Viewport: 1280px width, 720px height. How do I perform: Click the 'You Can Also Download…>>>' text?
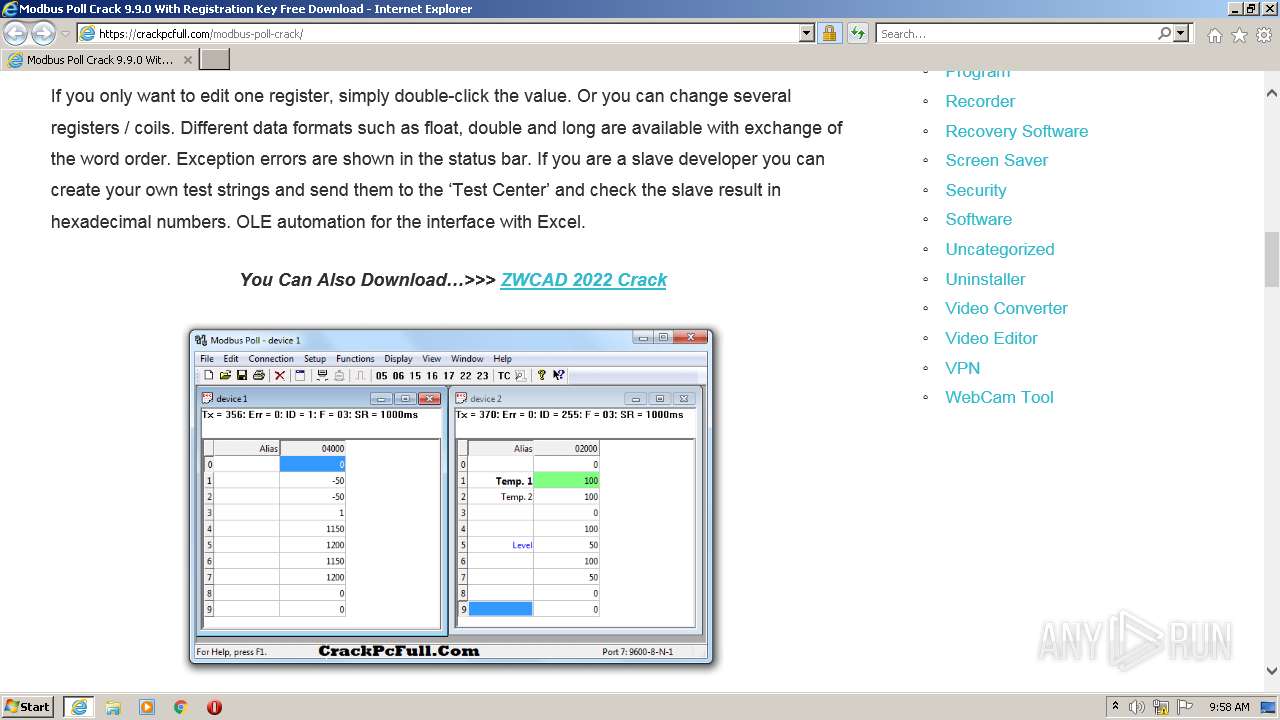point(368,280)
